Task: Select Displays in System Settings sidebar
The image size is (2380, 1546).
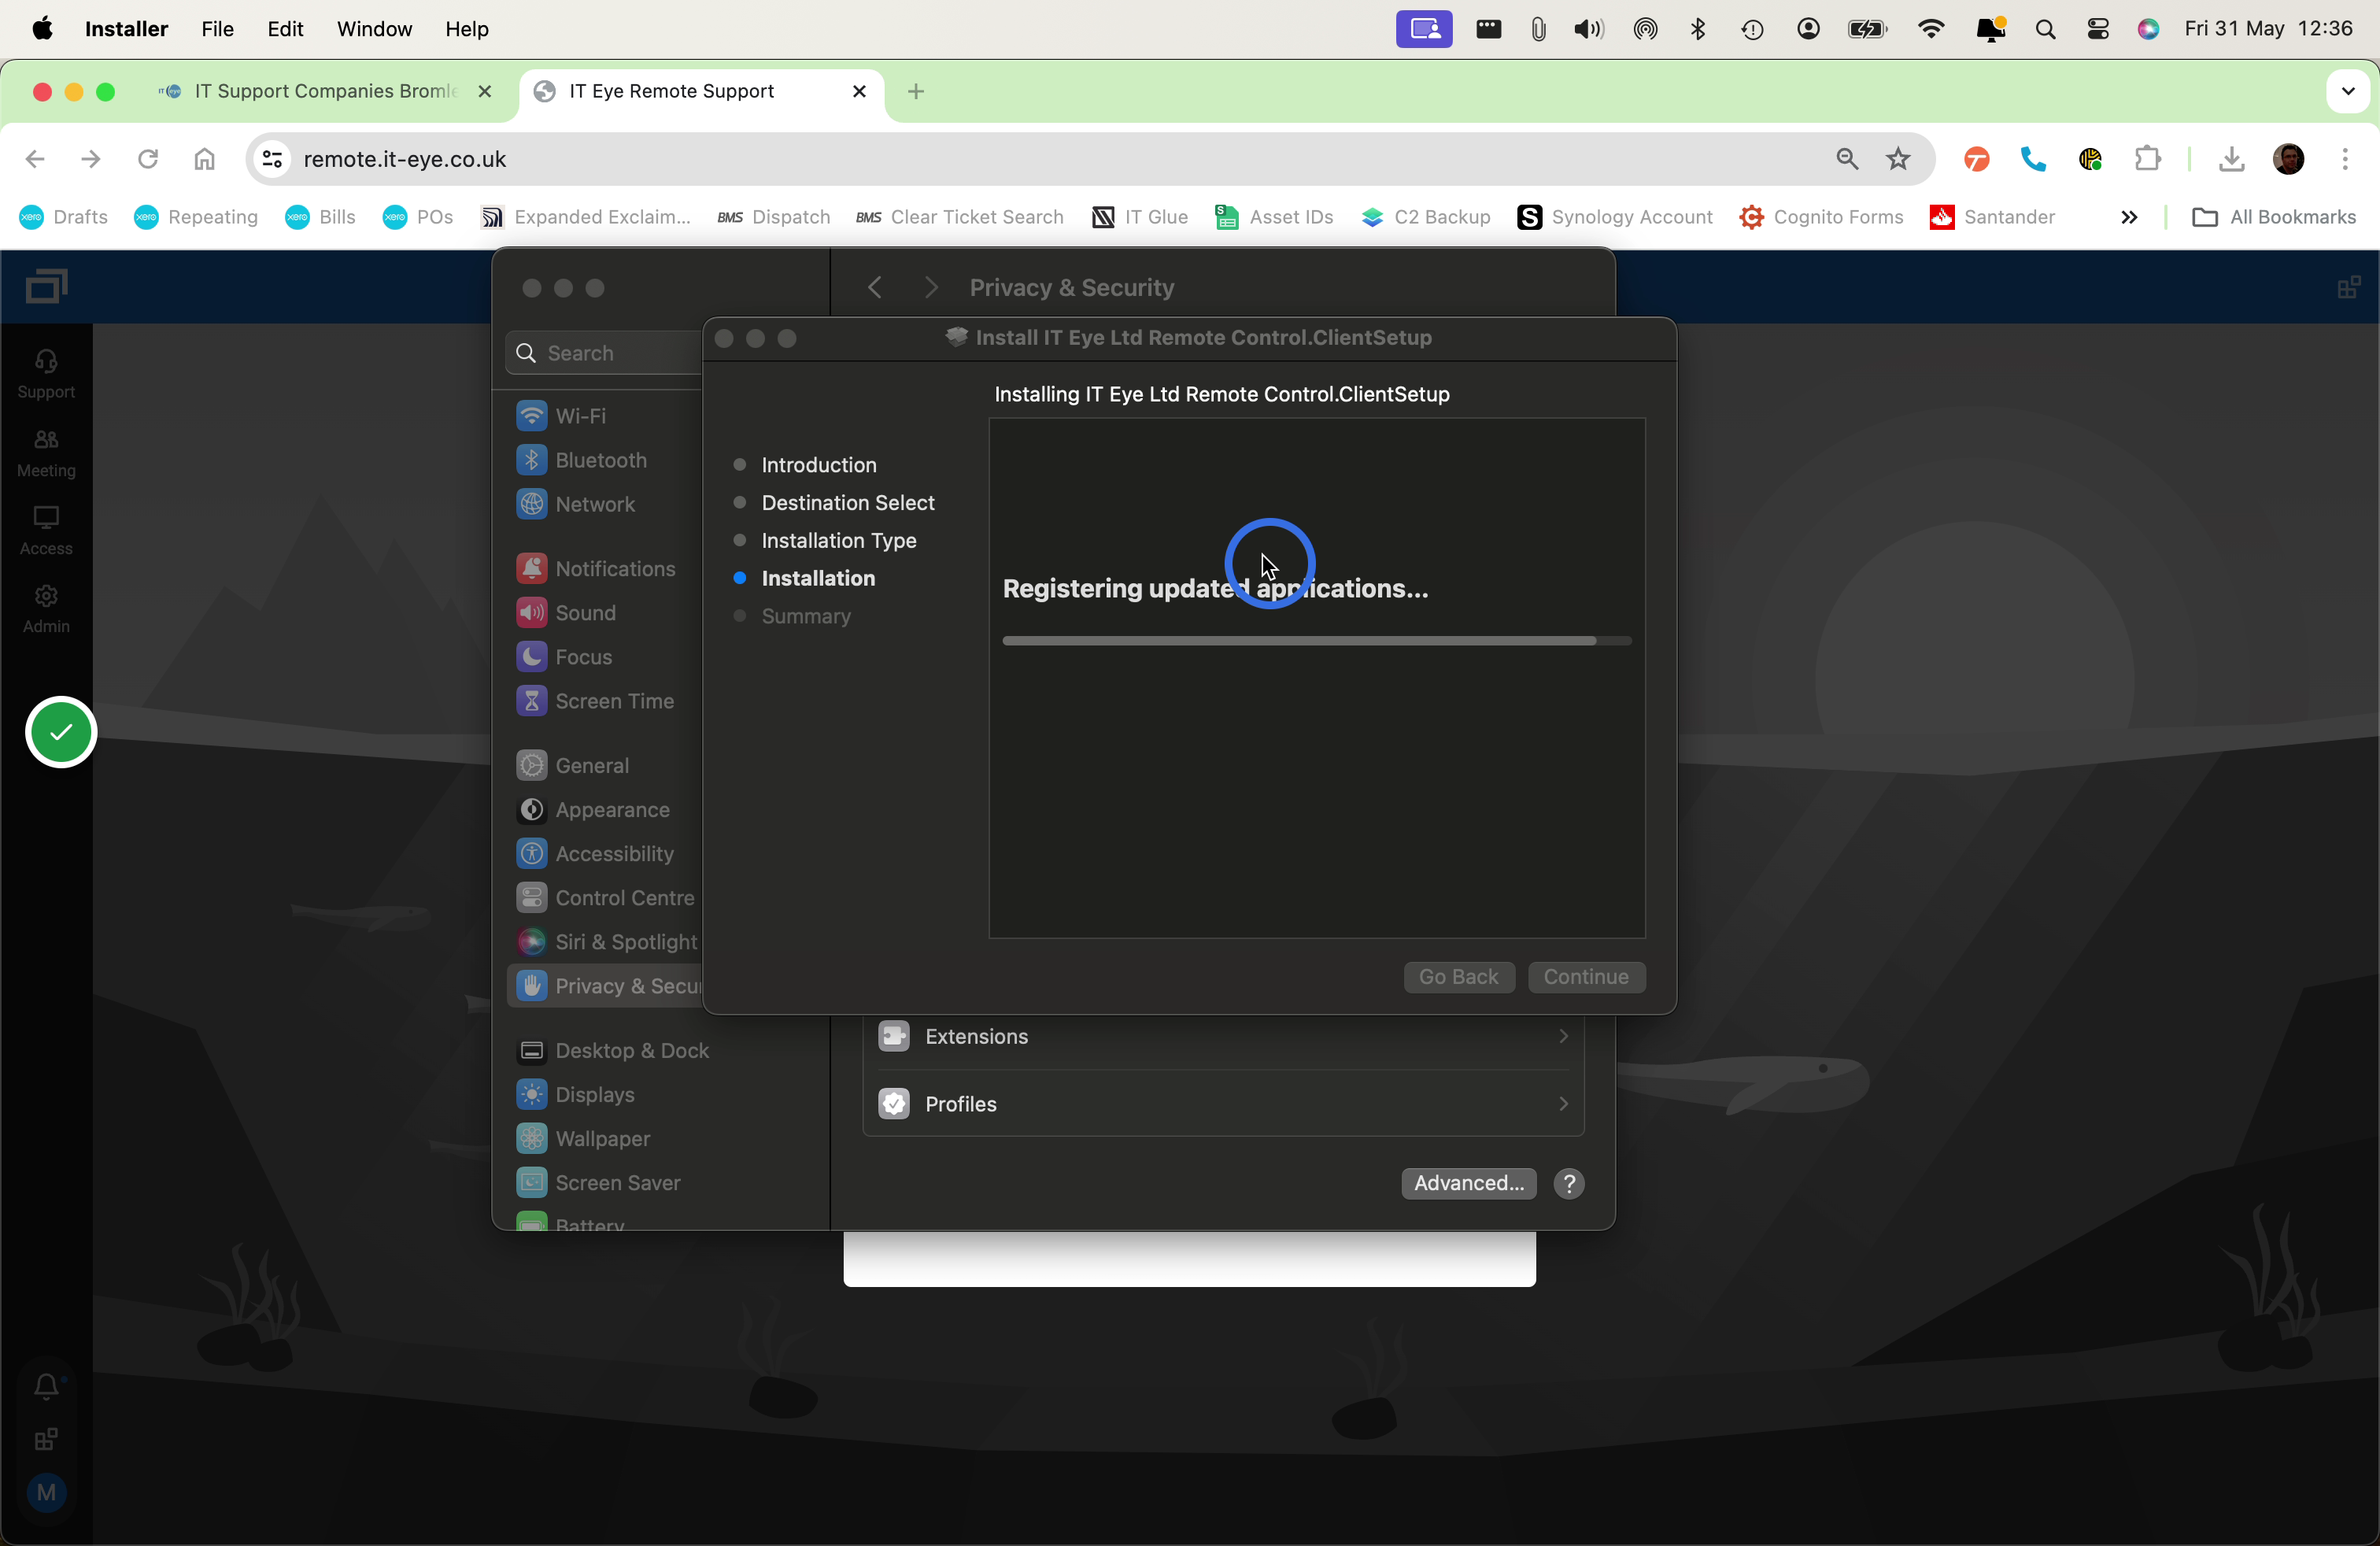Action: [576, 1094]
